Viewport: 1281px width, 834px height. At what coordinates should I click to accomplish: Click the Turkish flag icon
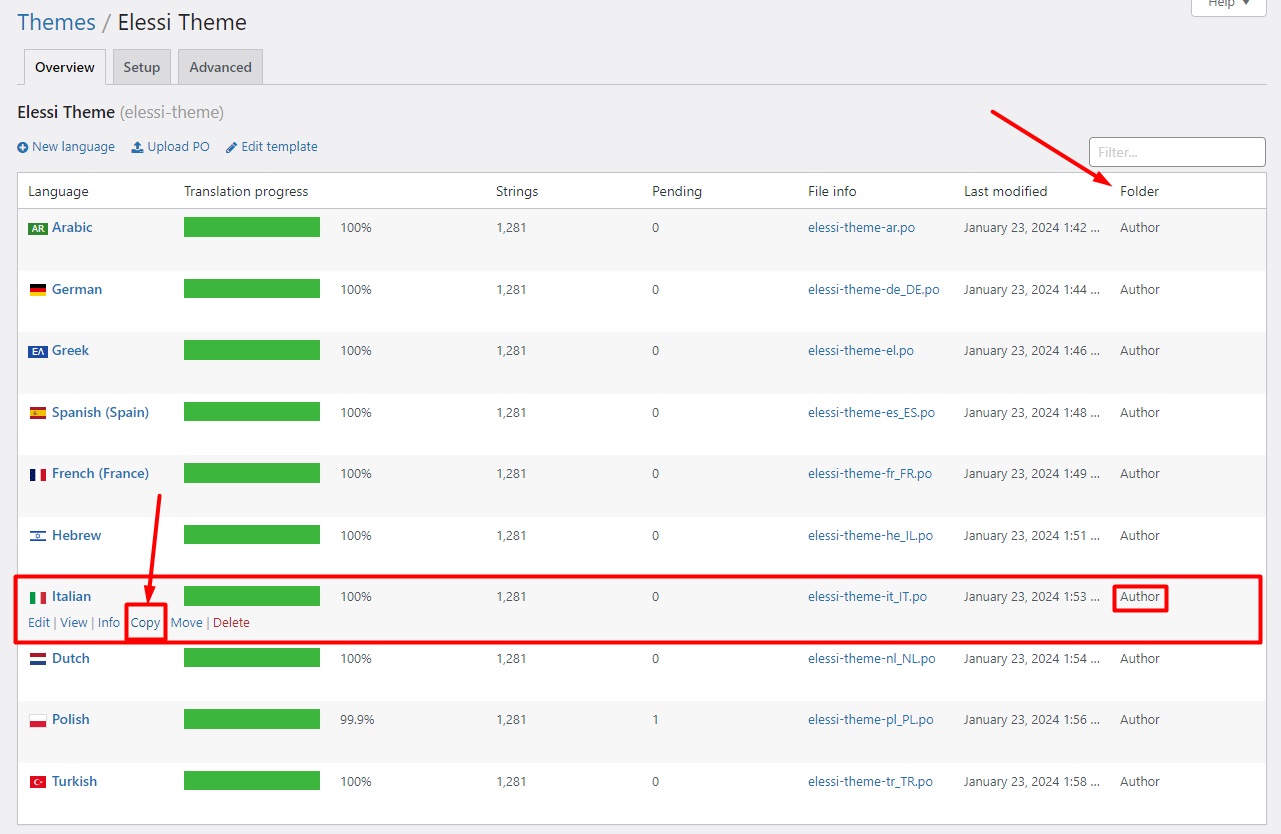click(x=38, y=782)
